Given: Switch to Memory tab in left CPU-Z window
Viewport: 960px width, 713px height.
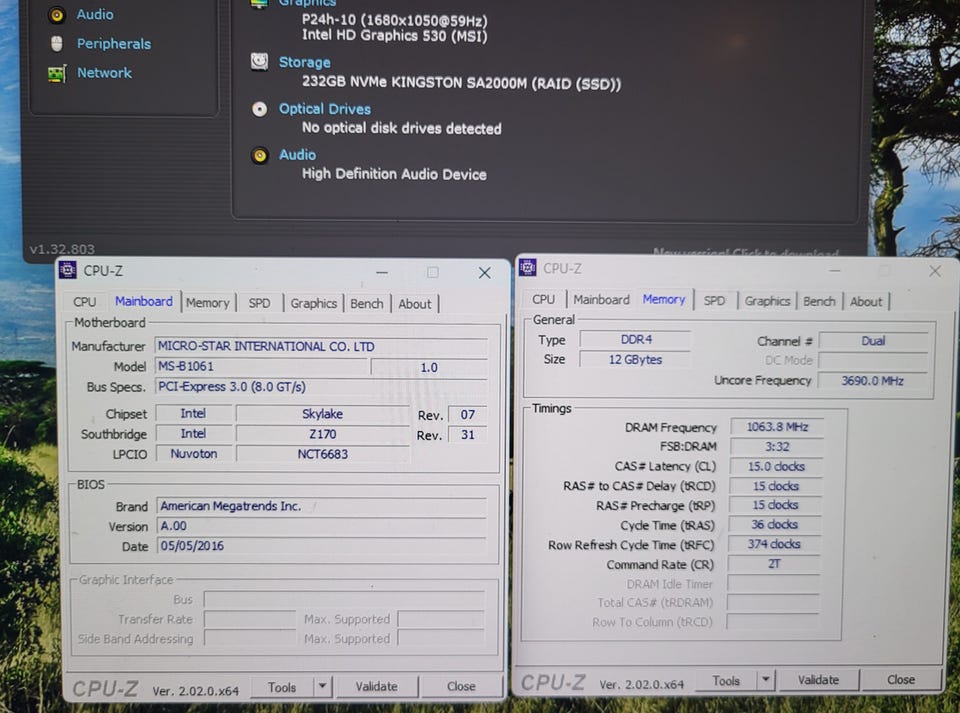Looking at the screenshot, I should click(208, 303).
